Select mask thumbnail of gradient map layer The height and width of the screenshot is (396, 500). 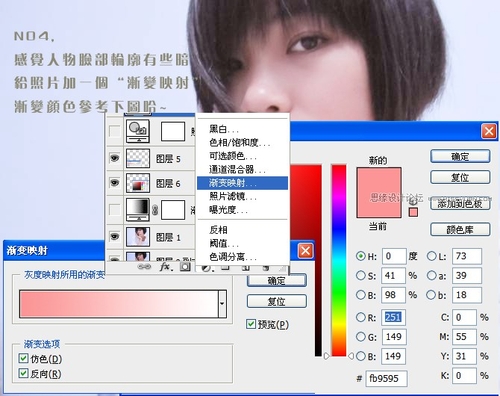coord(173,210)
